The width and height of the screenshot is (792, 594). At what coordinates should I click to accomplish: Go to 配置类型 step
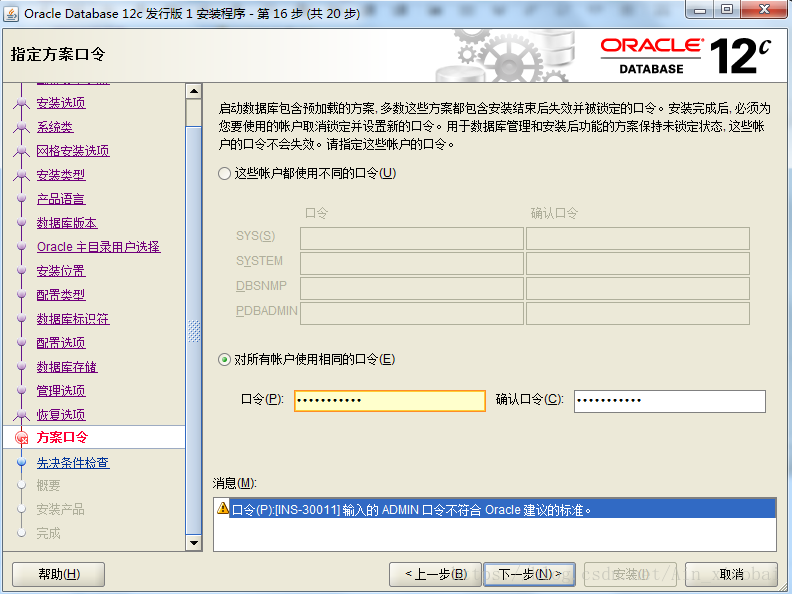tap(61, 295)
